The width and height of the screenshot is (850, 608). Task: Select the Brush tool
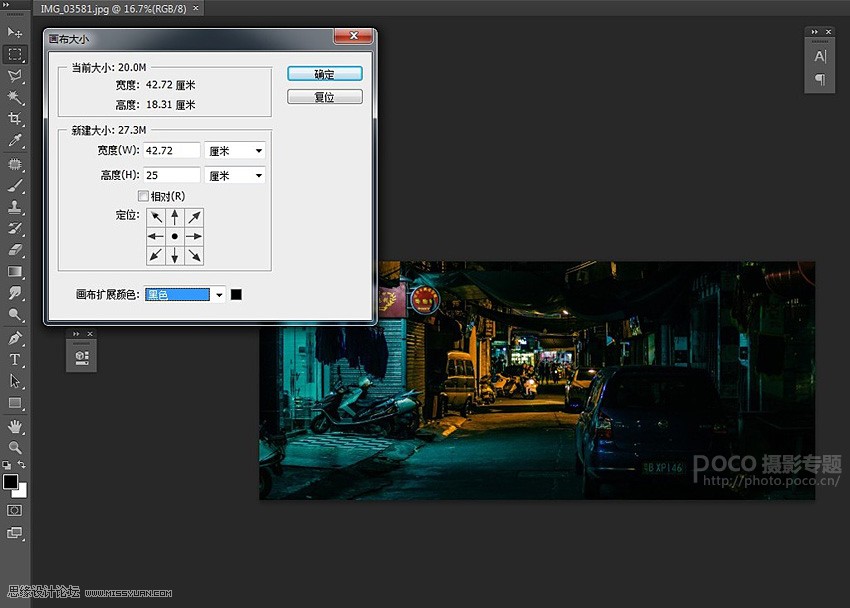[x=15, y=185]
